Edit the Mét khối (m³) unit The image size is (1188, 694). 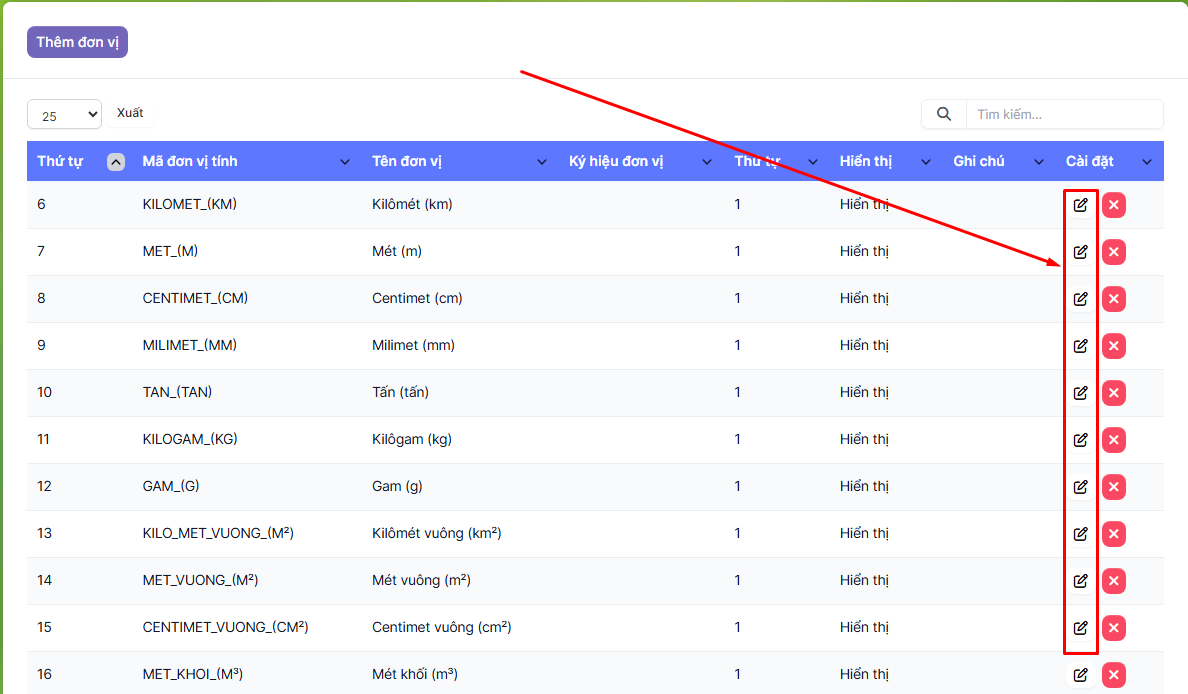coord(1080,675)
